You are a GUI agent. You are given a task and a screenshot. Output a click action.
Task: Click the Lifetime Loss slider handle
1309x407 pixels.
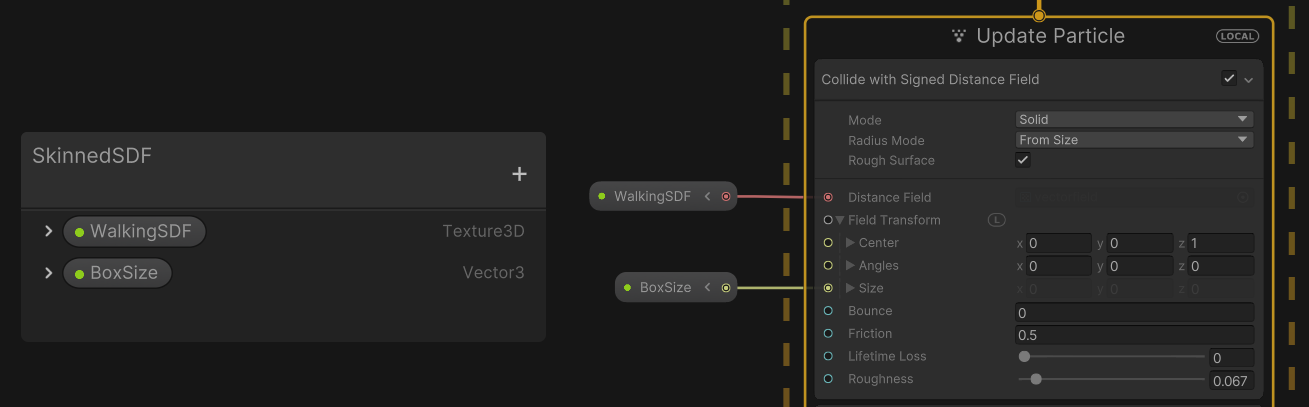click(x=1024, y=356)
